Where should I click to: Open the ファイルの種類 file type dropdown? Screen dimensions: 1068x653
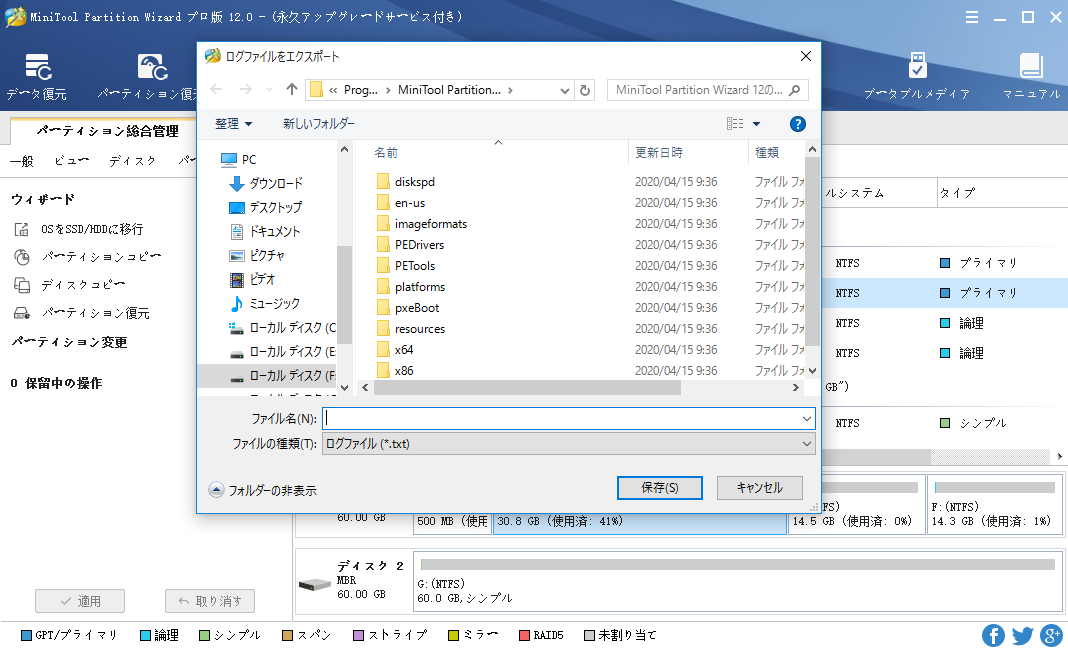tap(807, 442)
